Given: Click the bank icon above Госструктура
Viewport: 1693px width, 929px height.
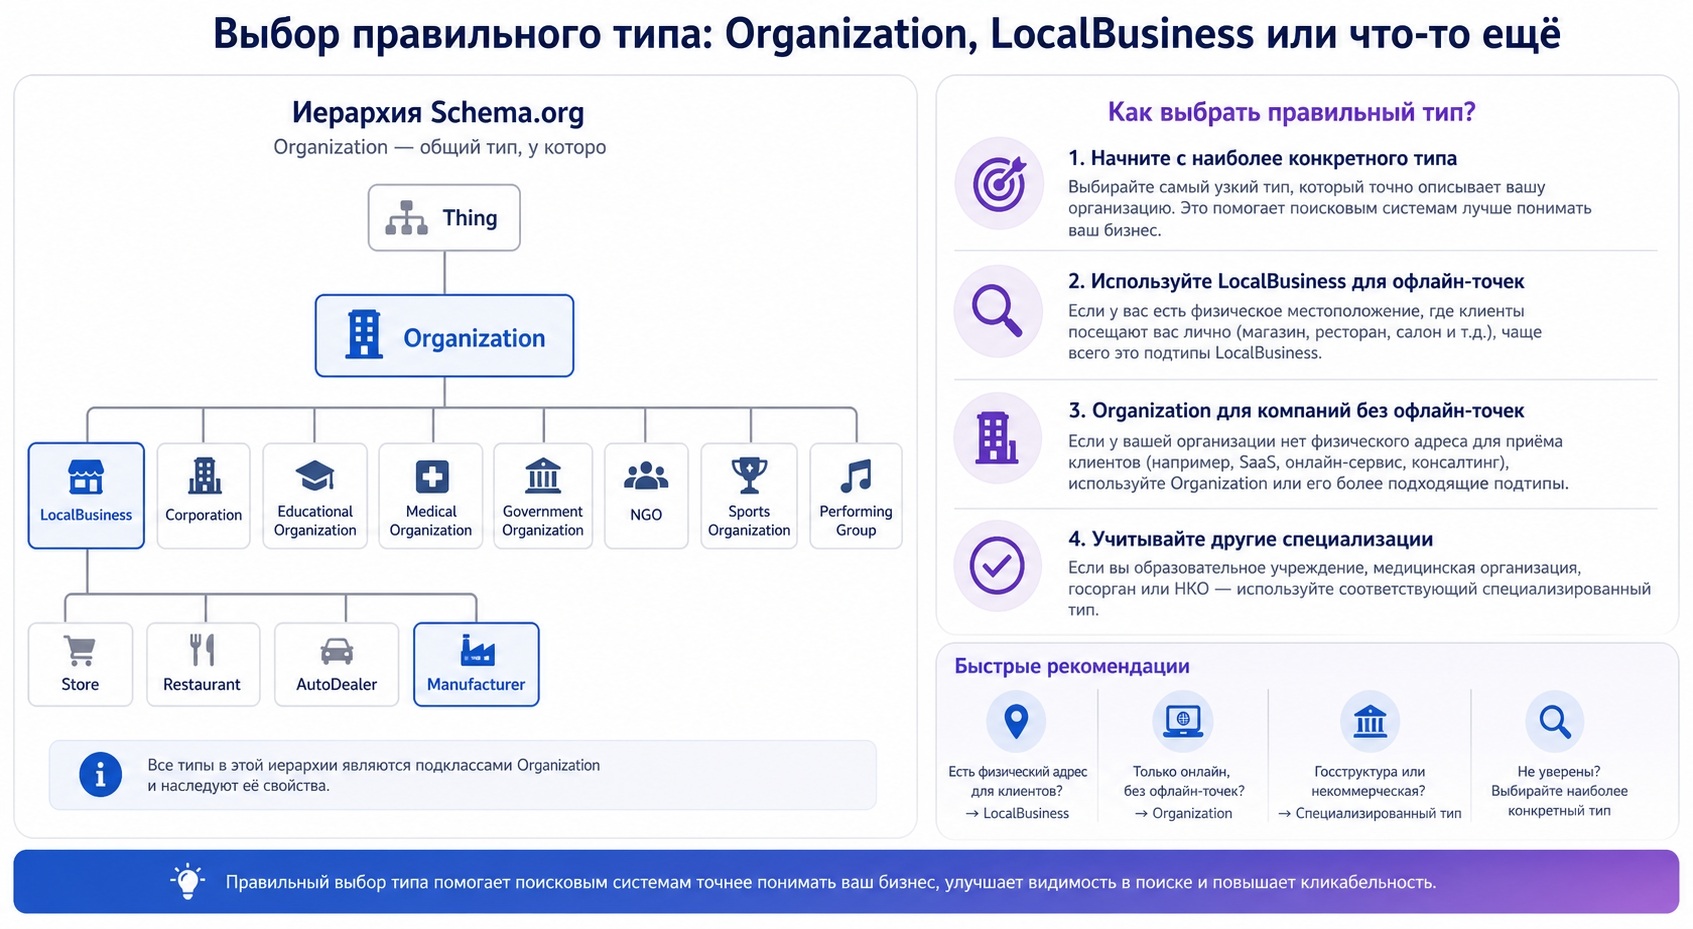Looking at the screenshot, I should [1370, 721].
